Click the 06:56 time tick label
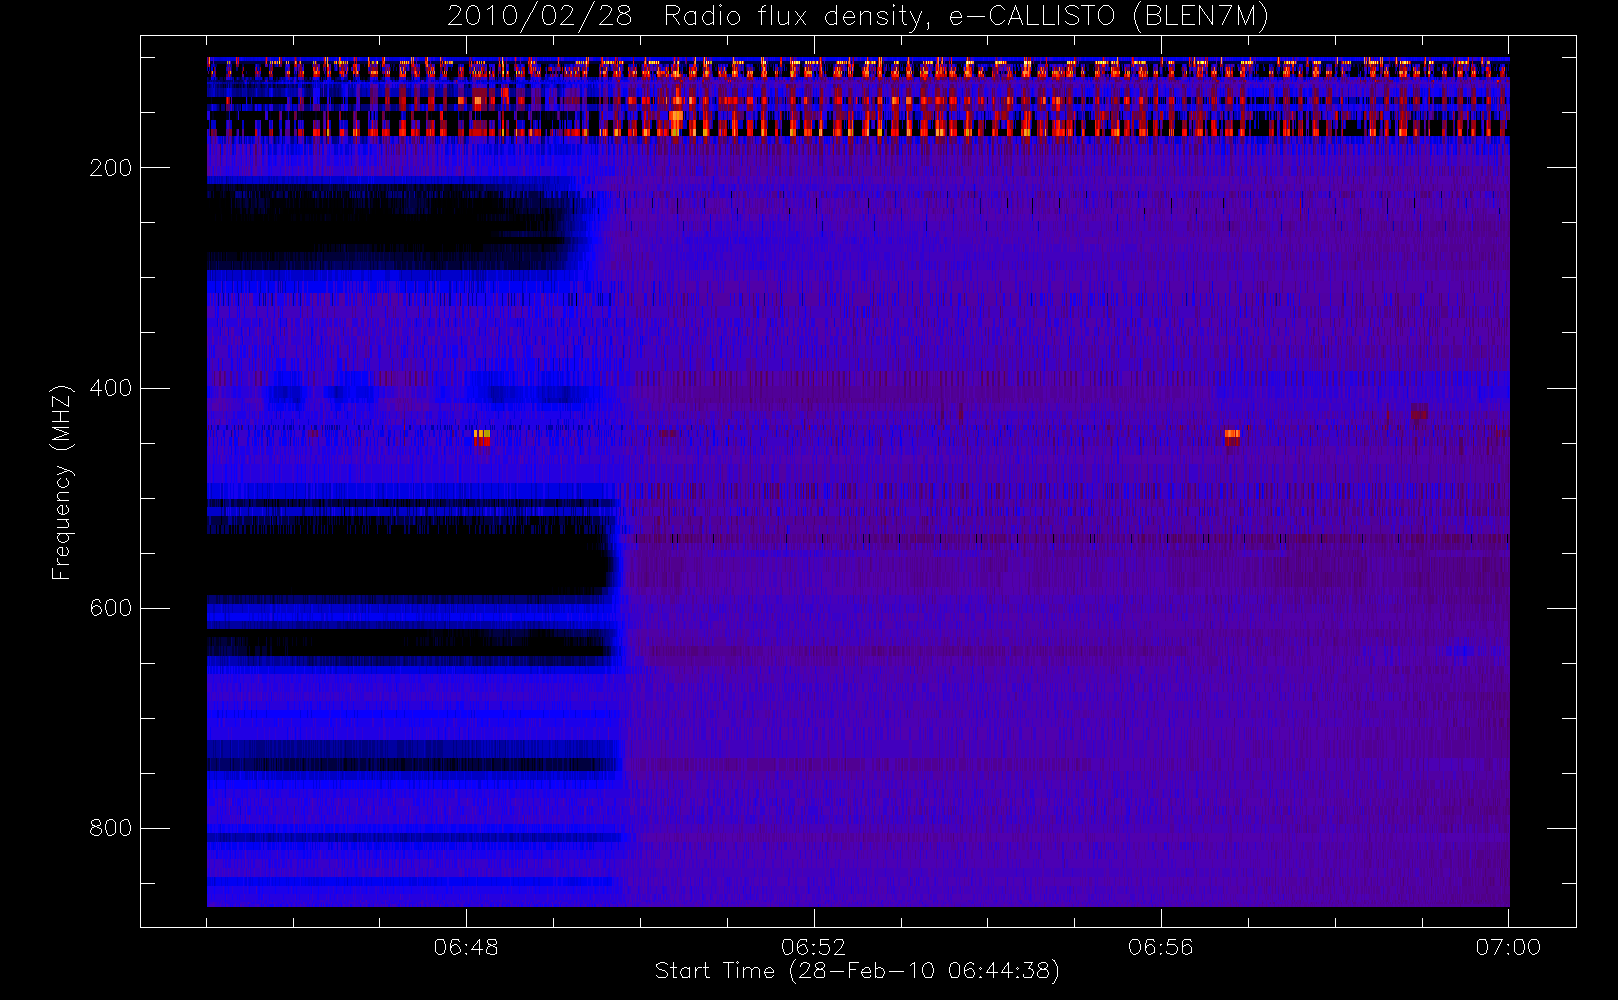This screenshot has height=1000, width=1618. [x=1160, y=946]
